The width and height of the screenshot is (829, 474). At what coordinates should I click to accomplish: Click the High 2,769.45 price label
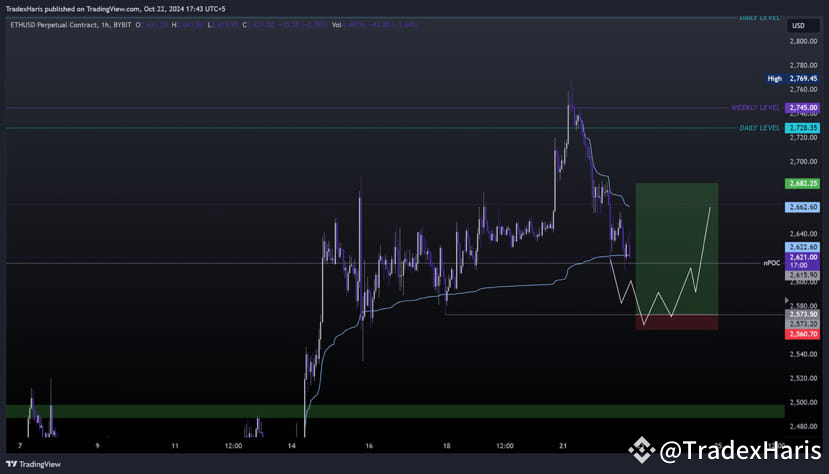pos(793,78)
